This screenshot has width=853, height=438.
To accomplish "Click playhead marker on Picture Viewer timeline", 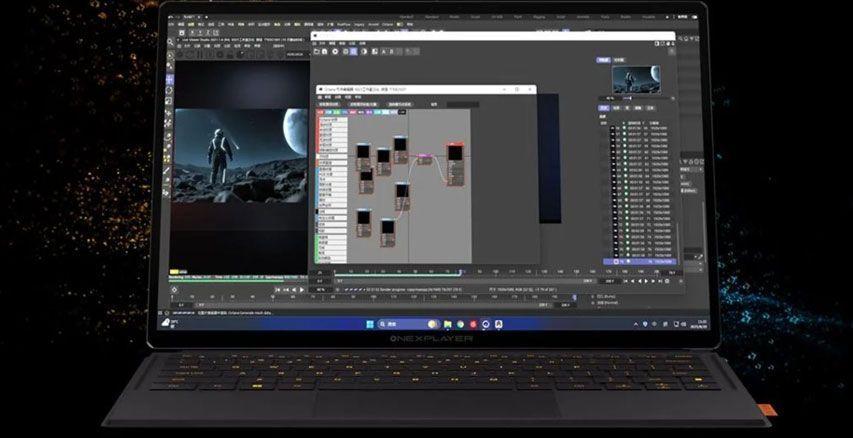I will 460,271.
